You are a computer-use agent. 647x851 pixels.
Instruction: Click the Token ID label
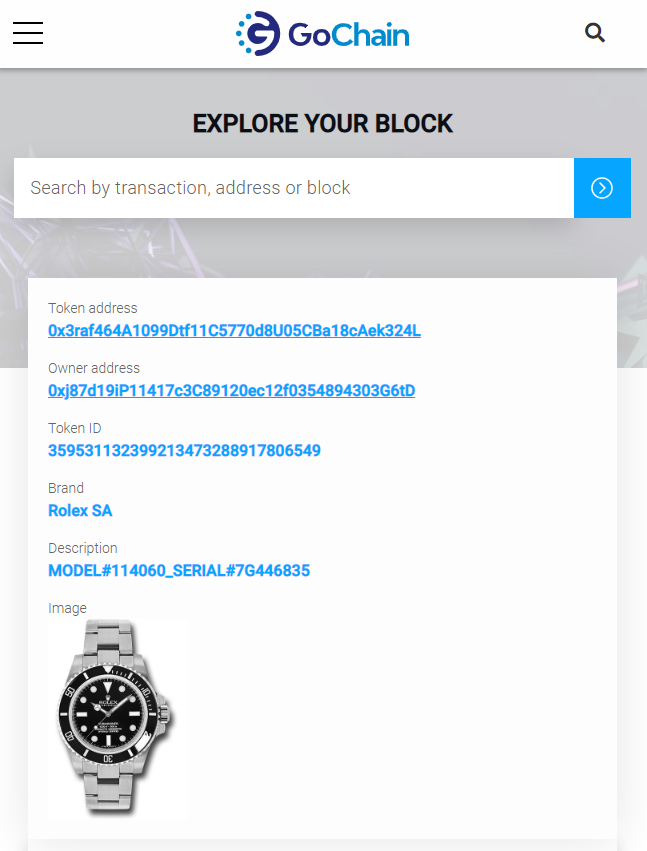[75, 428]
